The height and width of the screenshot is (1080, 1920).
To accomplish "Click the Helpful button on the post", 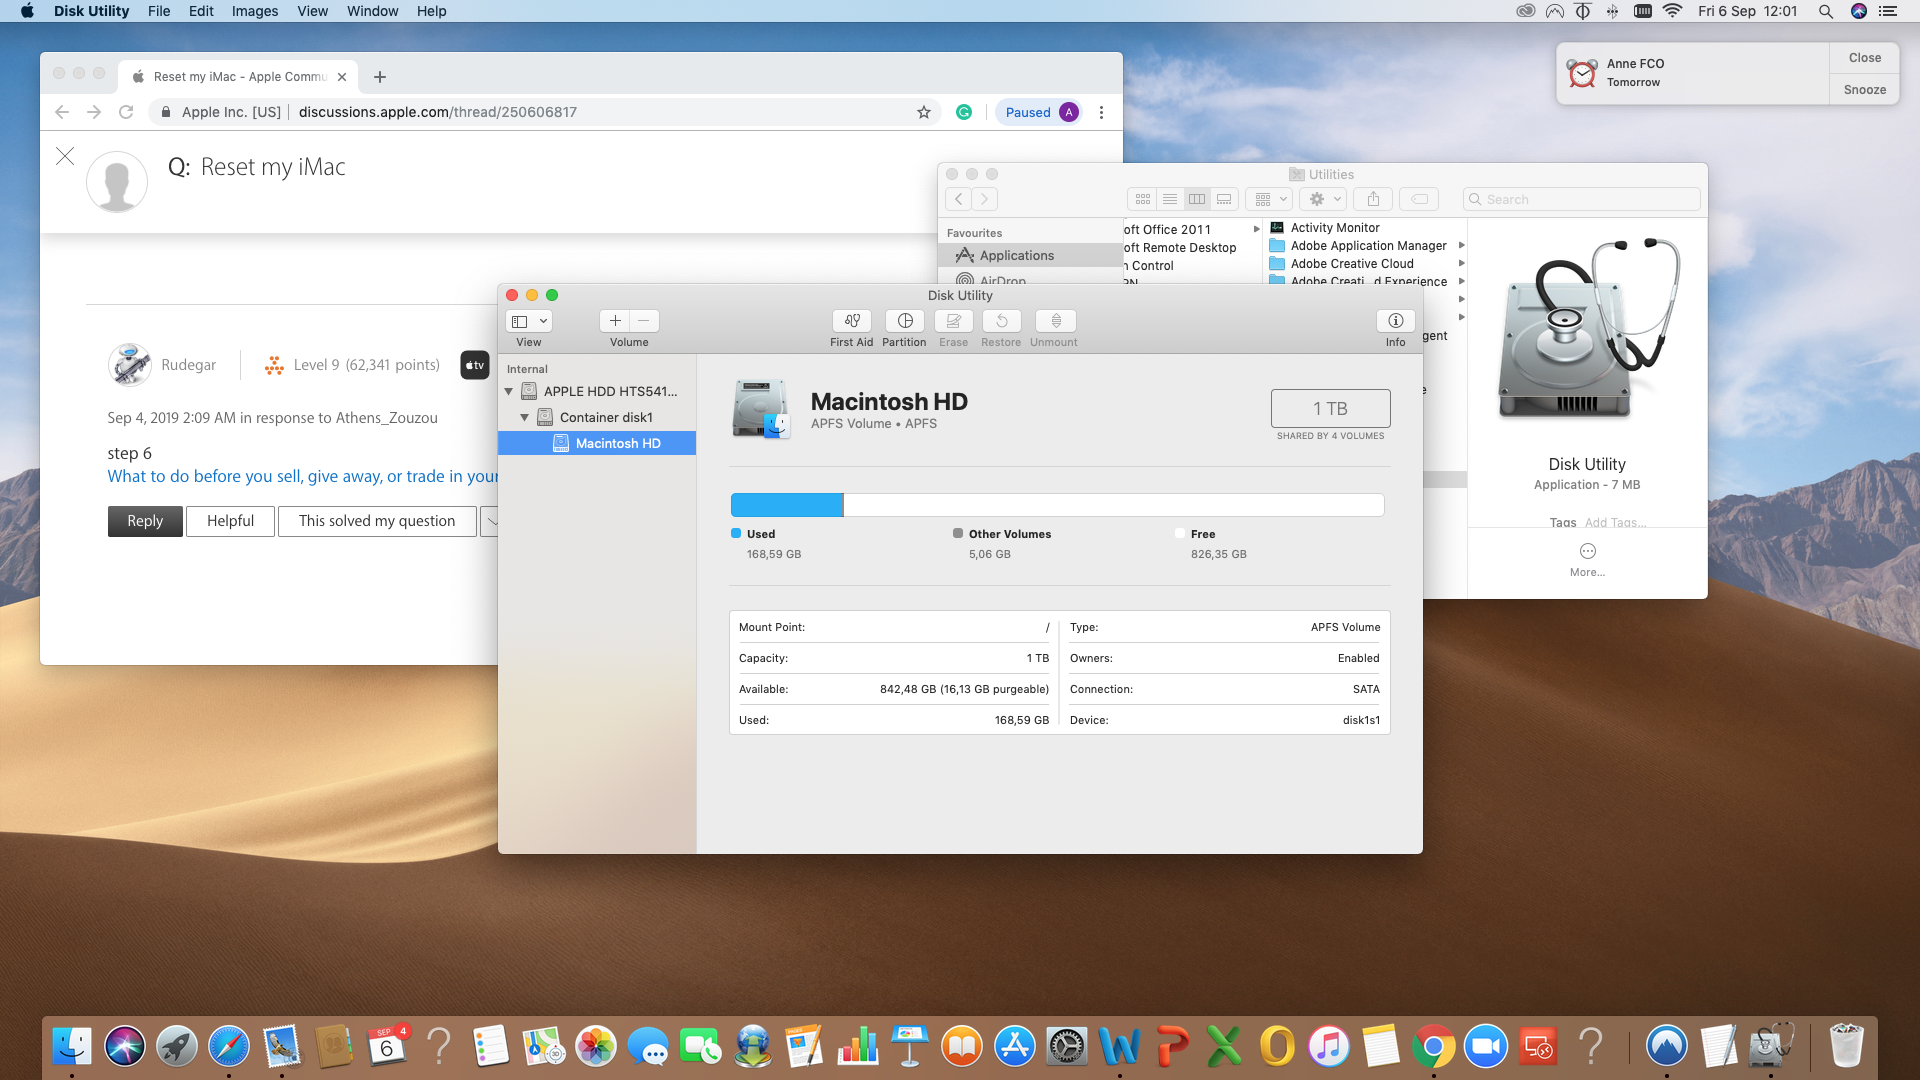I will (231, 520).
